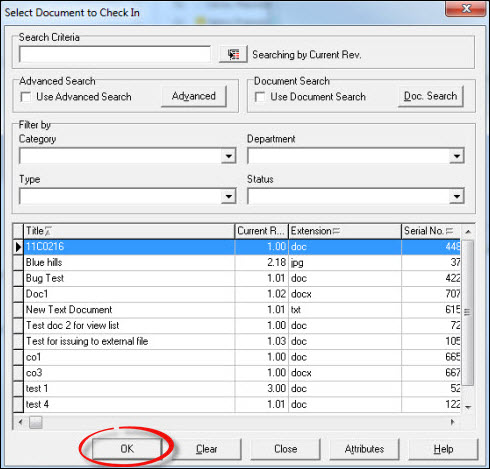490x469 pixels.
Task: Focus the Search Criteria text field
Action: pos(115,54)
